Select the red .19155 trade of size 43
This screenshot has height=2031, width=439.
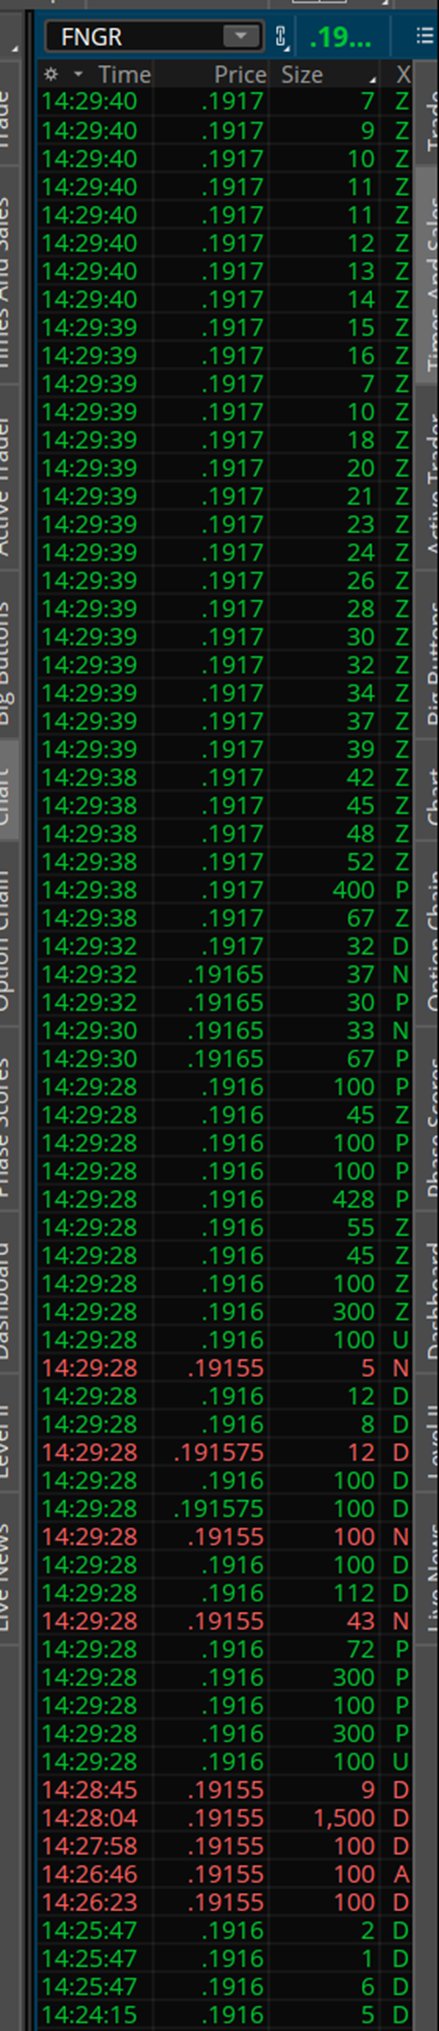tap(225, 1621)
